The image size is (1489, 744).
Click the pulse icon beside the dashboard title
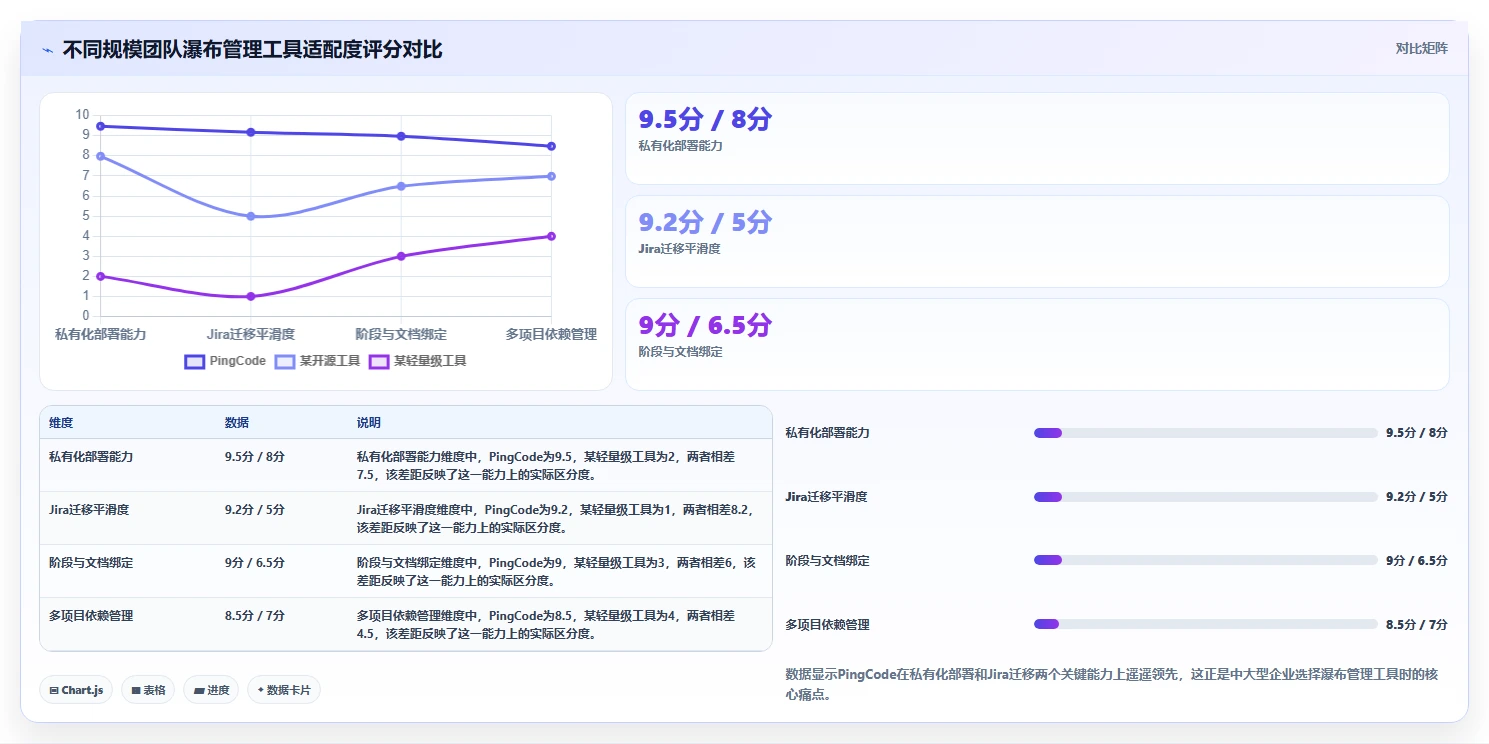point(47,50)
